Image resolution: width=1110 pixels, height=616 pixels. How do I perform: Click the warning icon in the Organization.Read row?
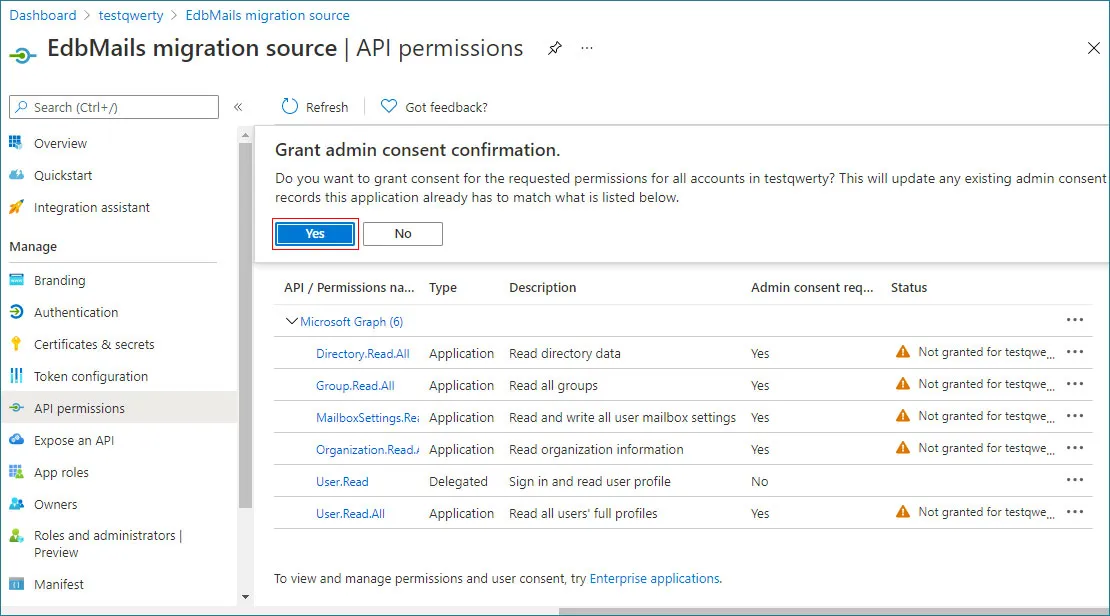pos(903,447)
